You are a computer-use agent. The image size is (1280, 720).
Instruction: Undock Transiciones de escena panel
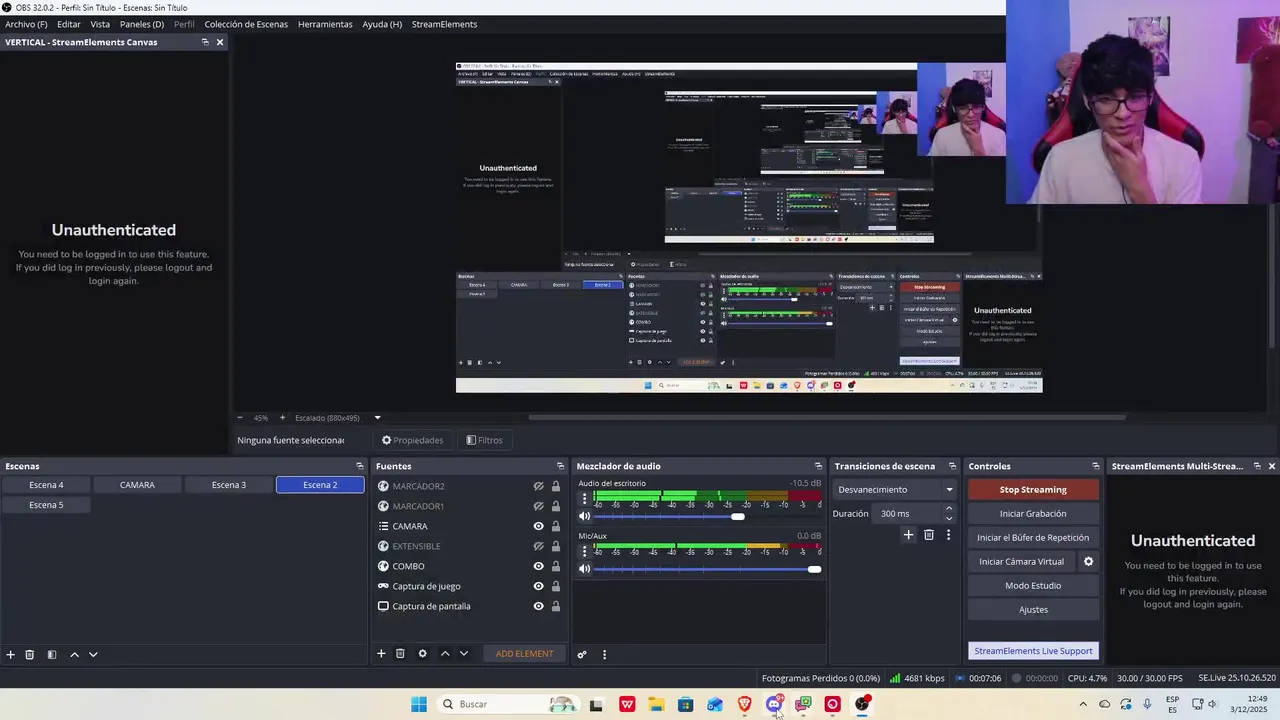952,466
